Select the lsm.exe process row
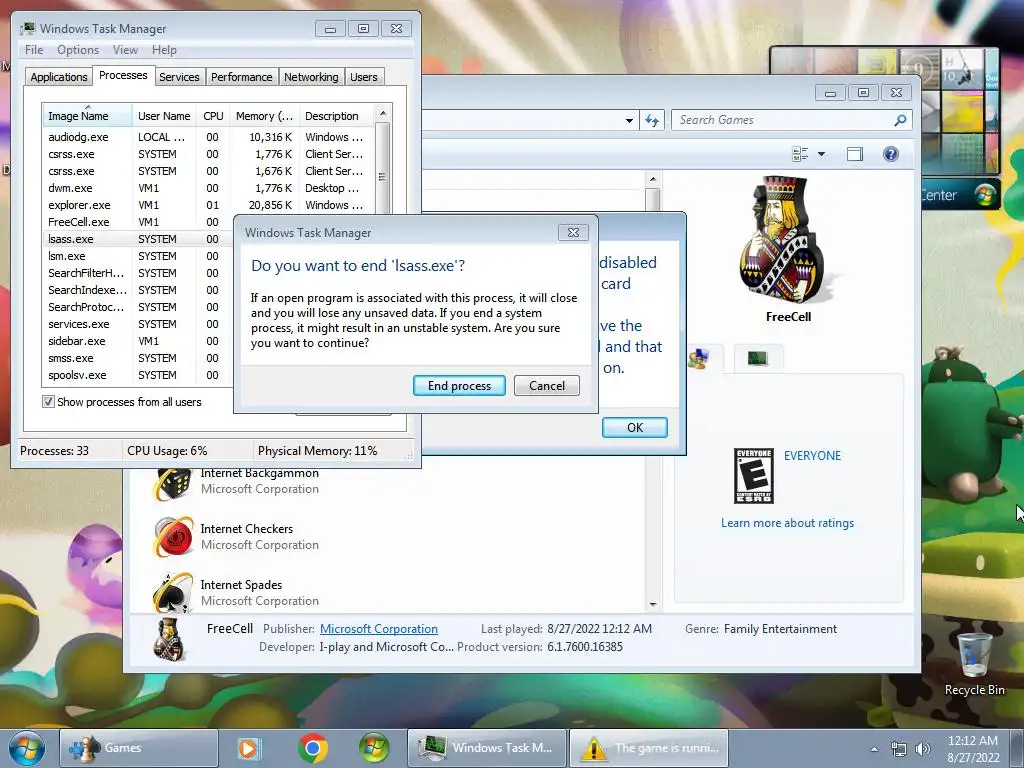The width and height of the screenshot is (1024, 768). 138,256
